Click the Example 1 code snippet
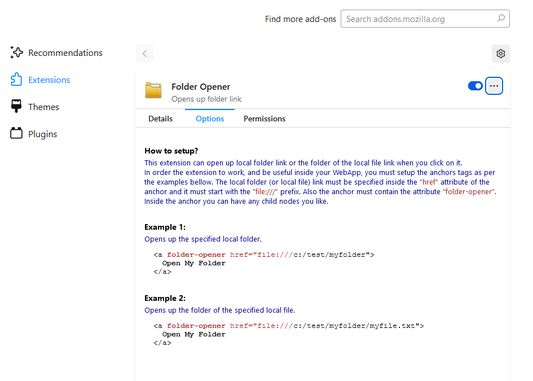The image size is (533, 381). (264, 263)
